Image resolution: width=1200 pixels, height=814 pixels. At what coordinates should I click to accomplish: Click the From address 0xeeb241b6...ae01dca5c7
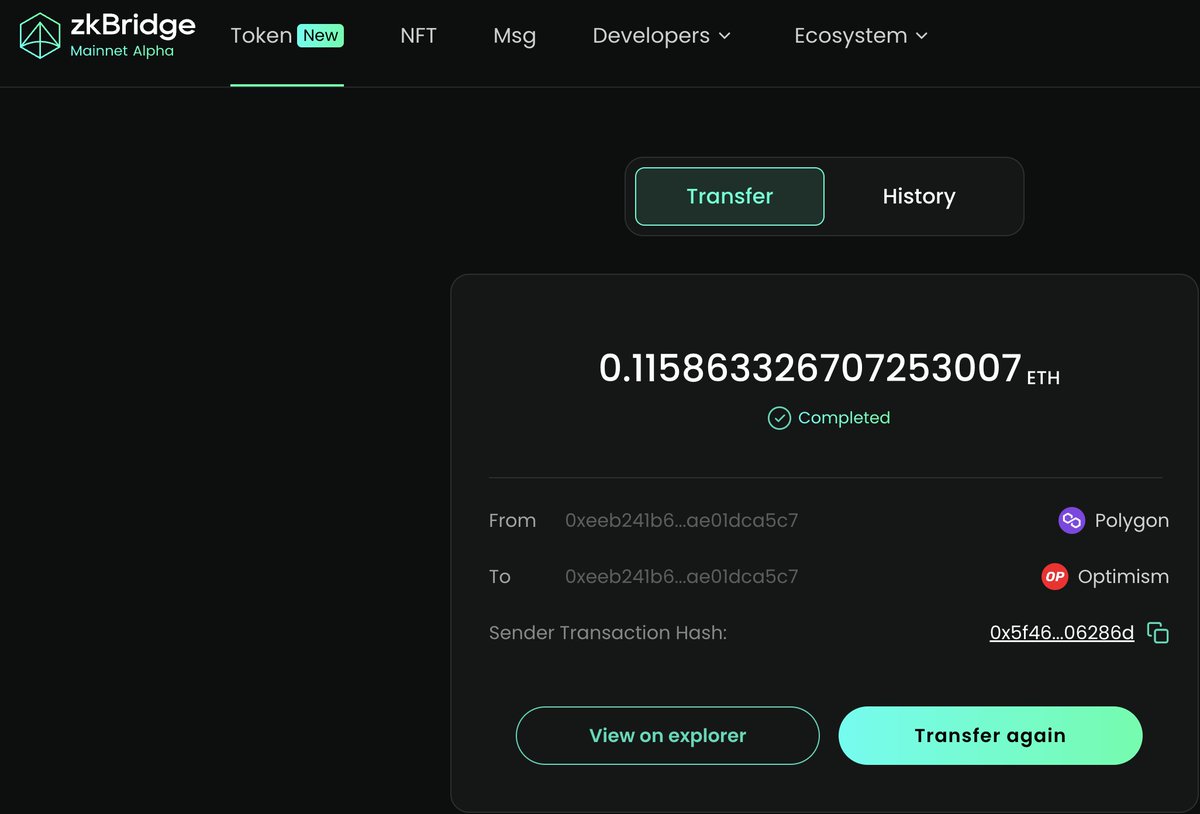coord(682,521)
